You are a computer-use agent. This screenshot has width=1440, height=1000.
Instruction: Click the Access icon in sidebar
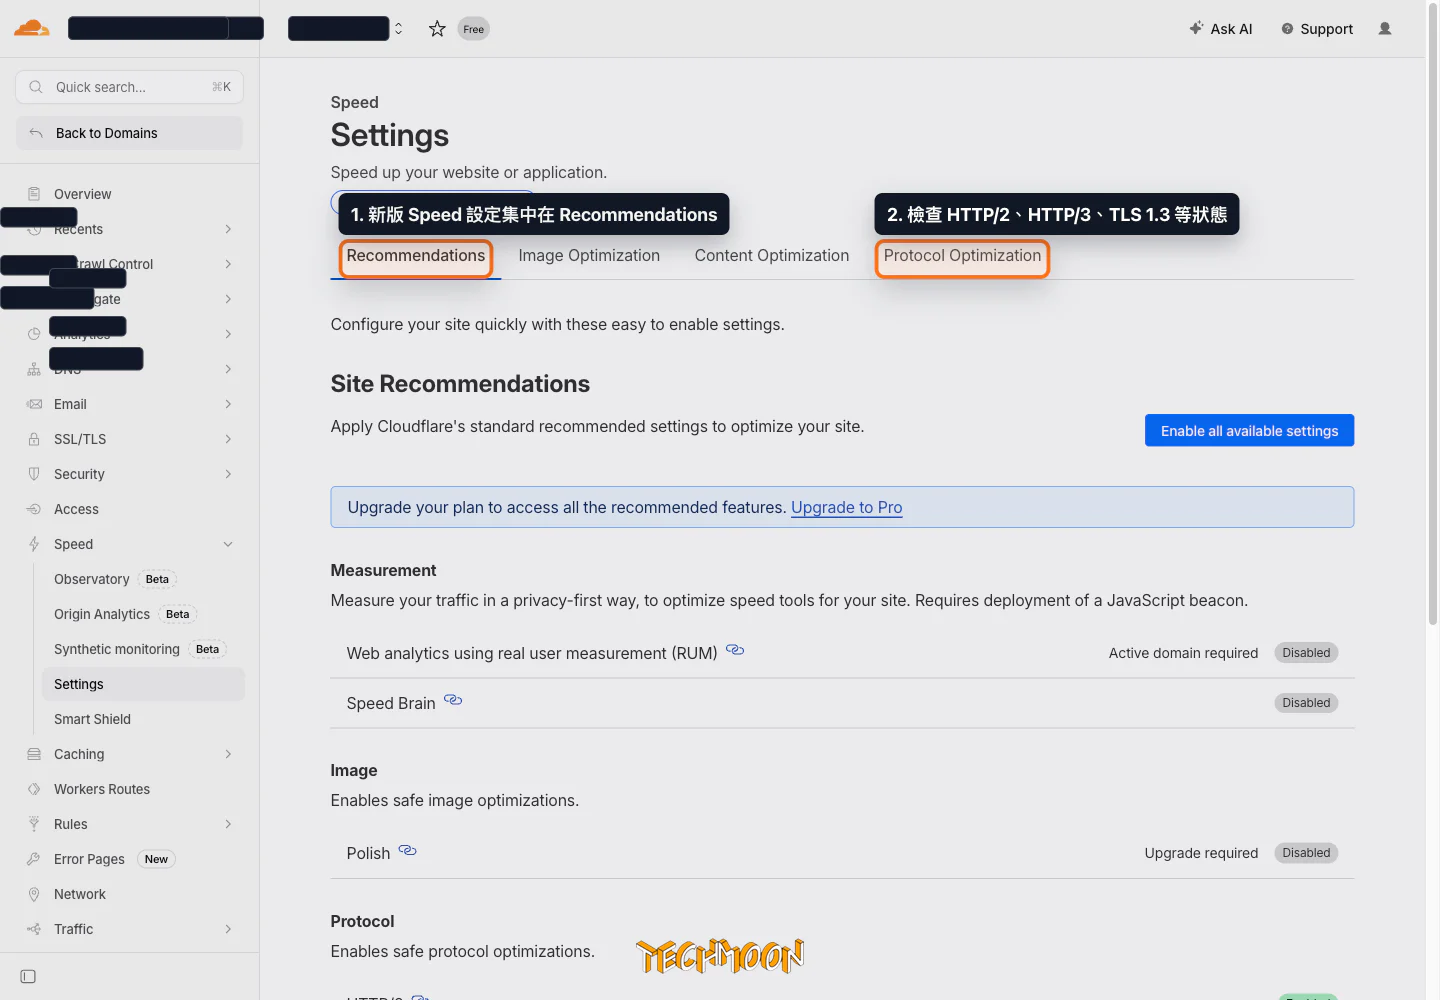coord(34,509)
